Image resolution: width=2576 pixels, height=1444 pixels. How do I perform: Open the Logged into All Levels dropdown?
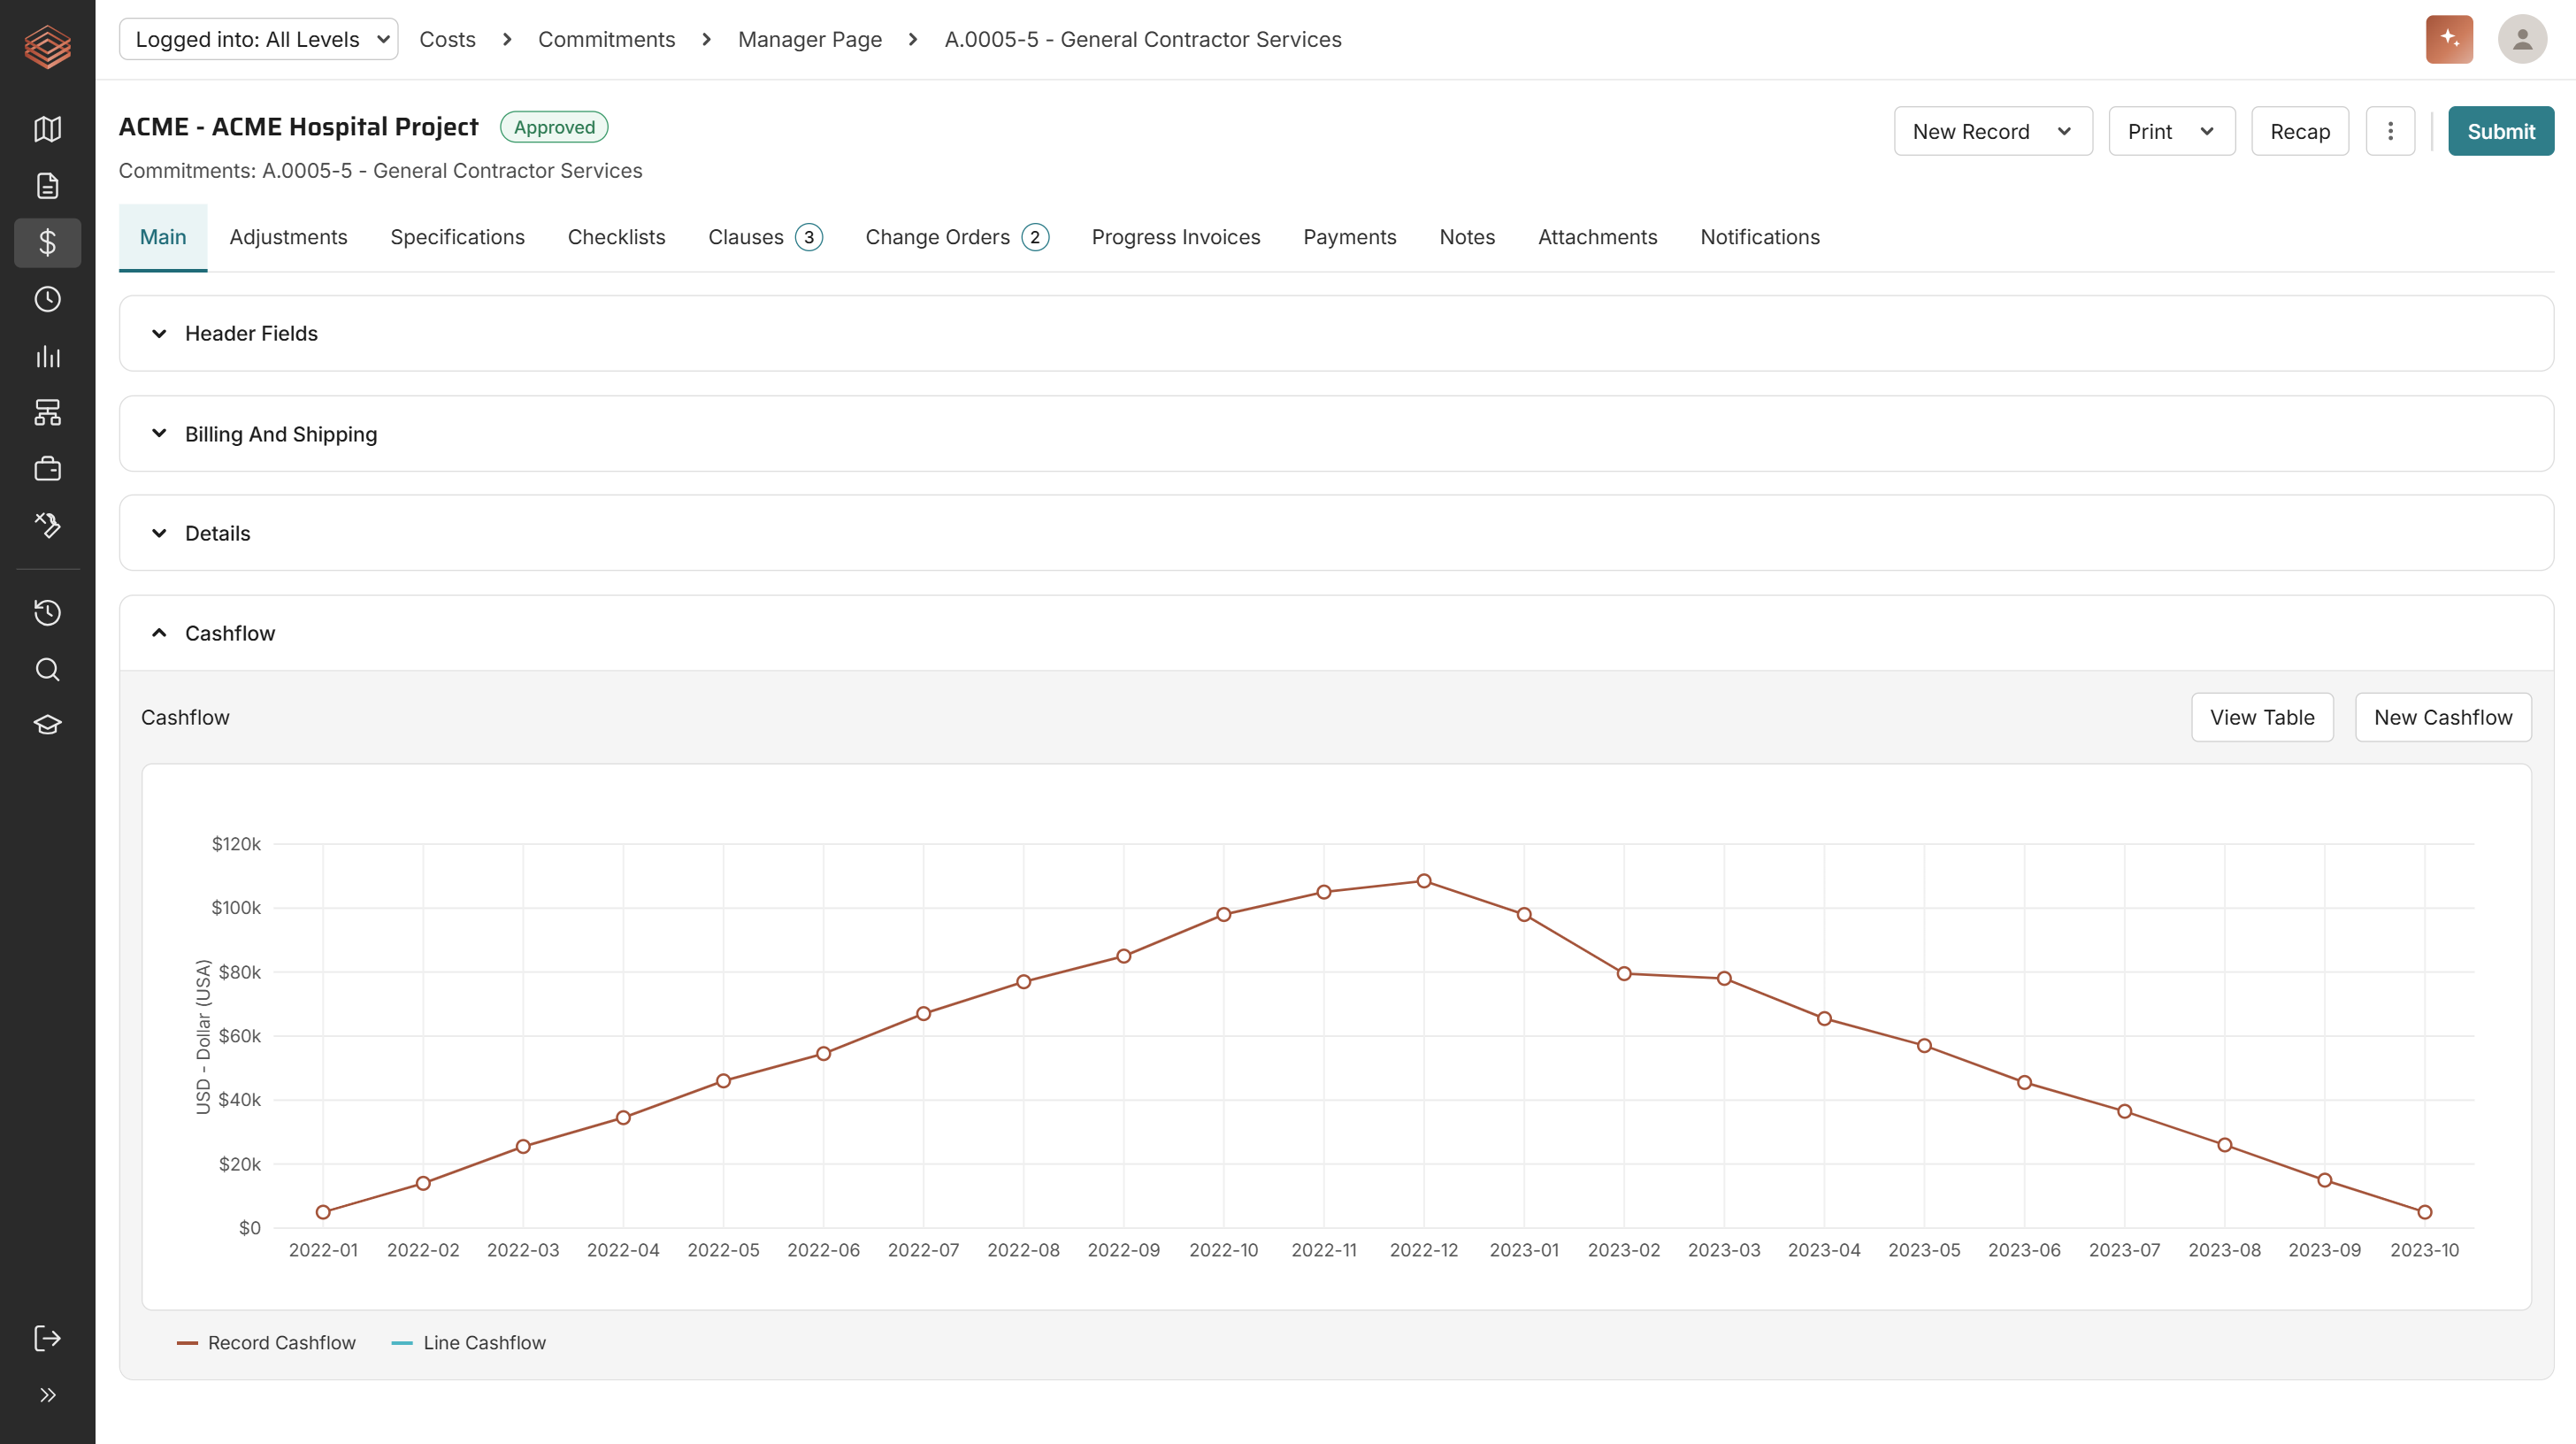258,39
